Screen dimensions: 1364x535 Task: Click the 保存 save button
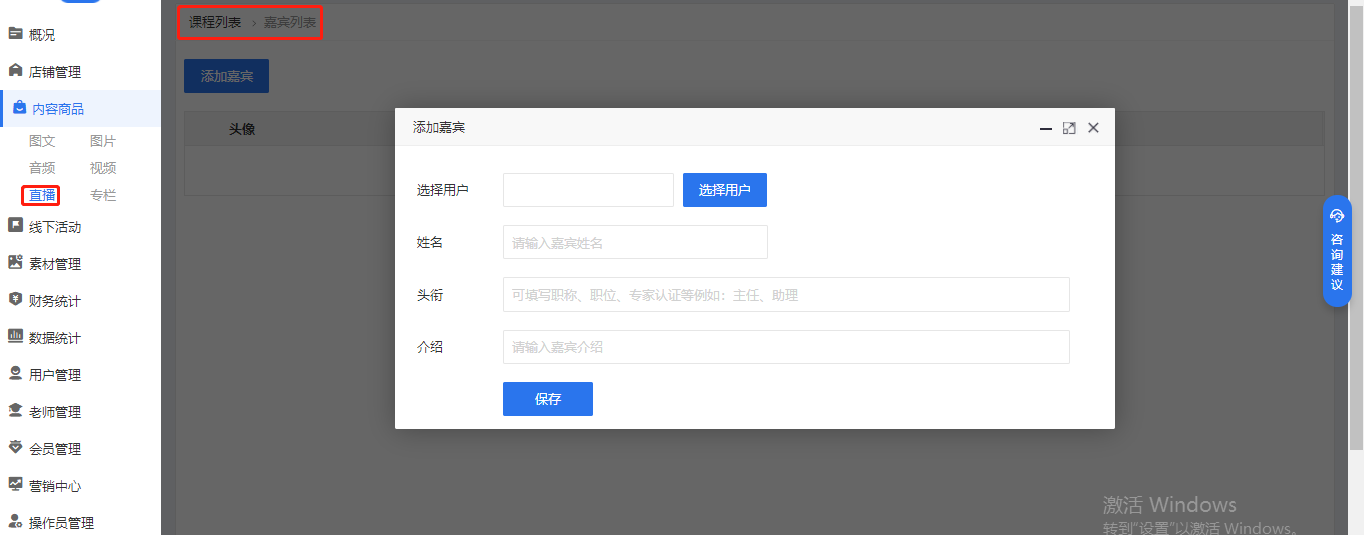pos(548,399)
